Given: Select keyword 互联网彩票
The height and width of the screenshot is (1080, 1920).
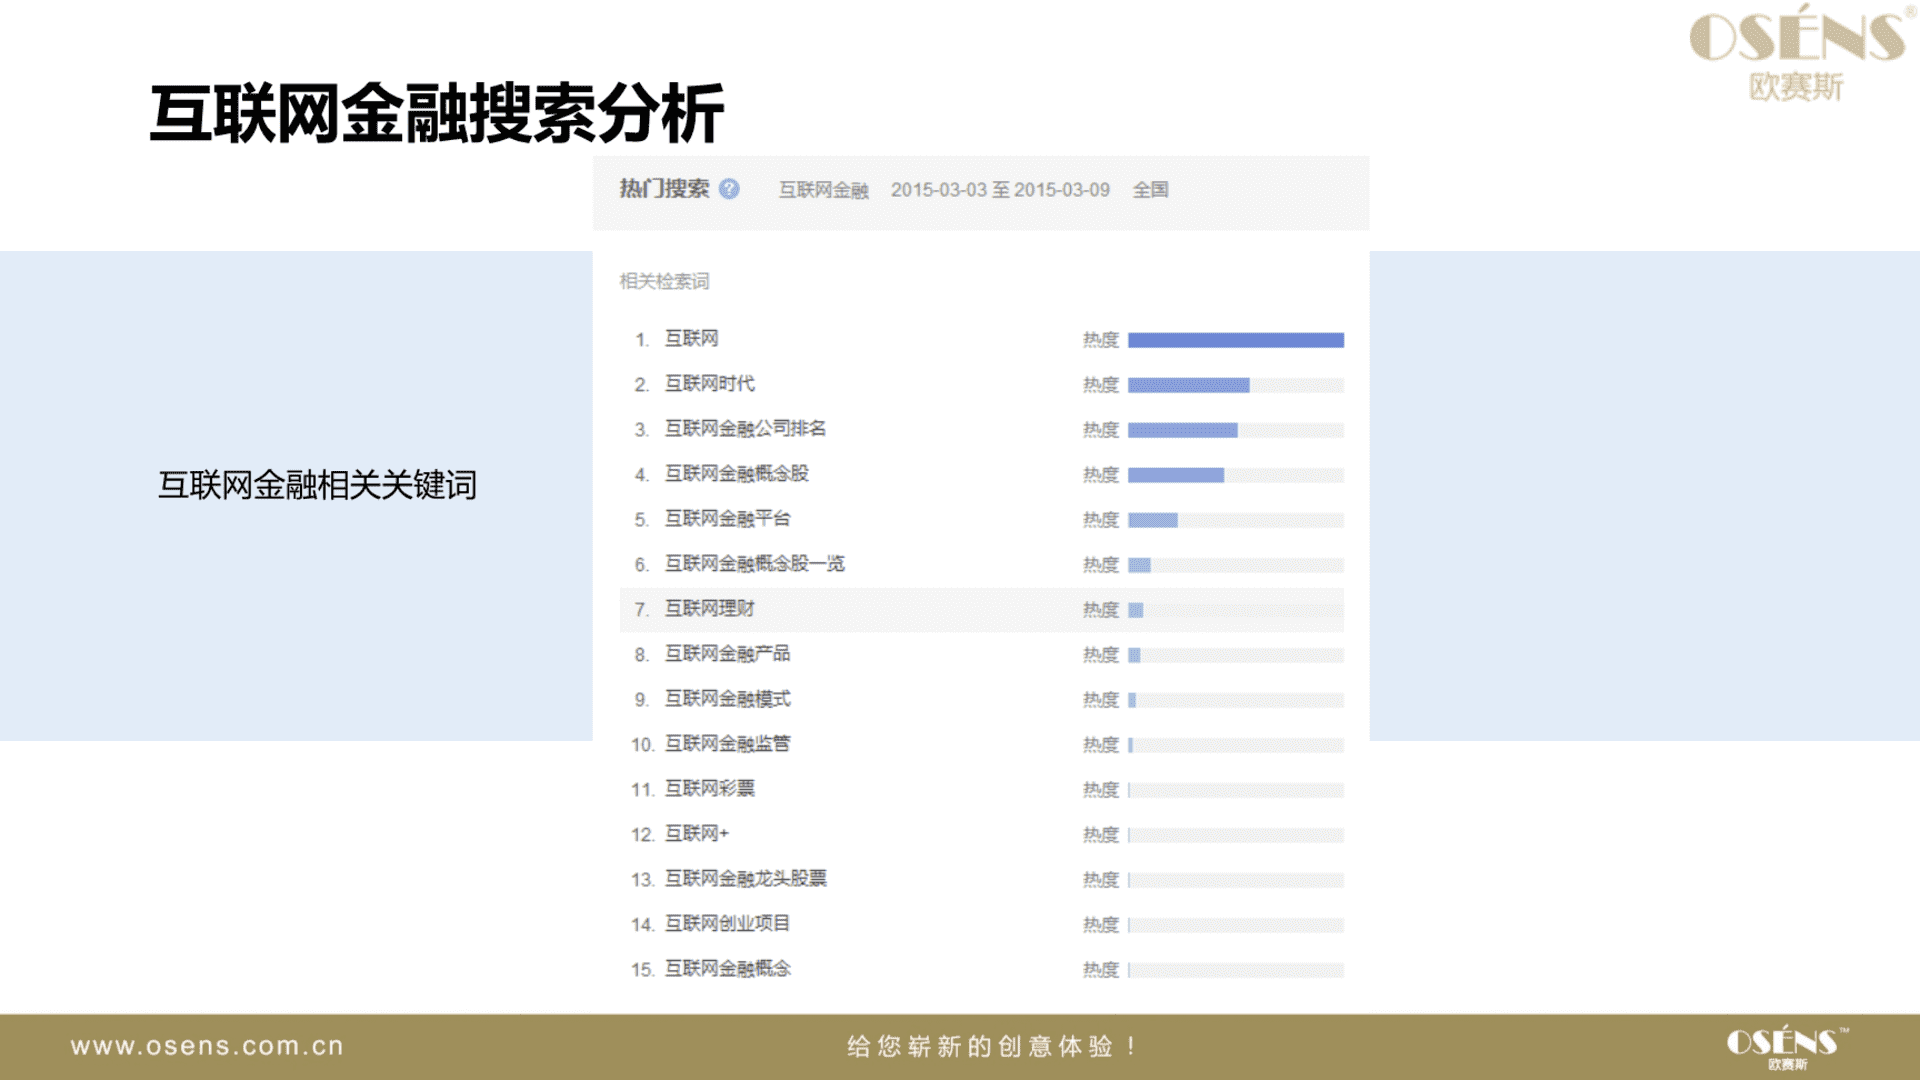Looking at the screenshot, I should click(x=709, y=789).
